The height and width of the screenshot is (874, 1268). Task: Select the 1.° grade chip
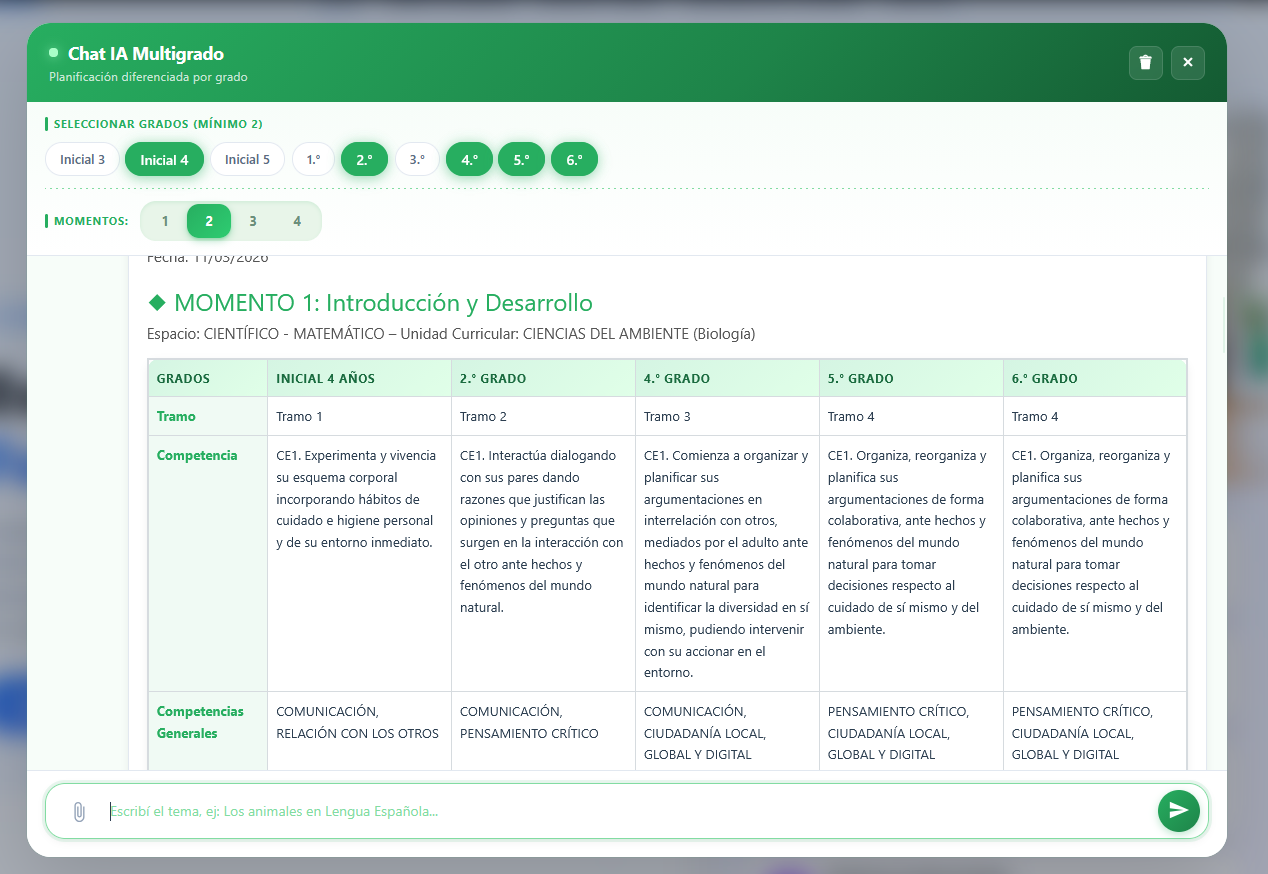click(x=313, y=160)
